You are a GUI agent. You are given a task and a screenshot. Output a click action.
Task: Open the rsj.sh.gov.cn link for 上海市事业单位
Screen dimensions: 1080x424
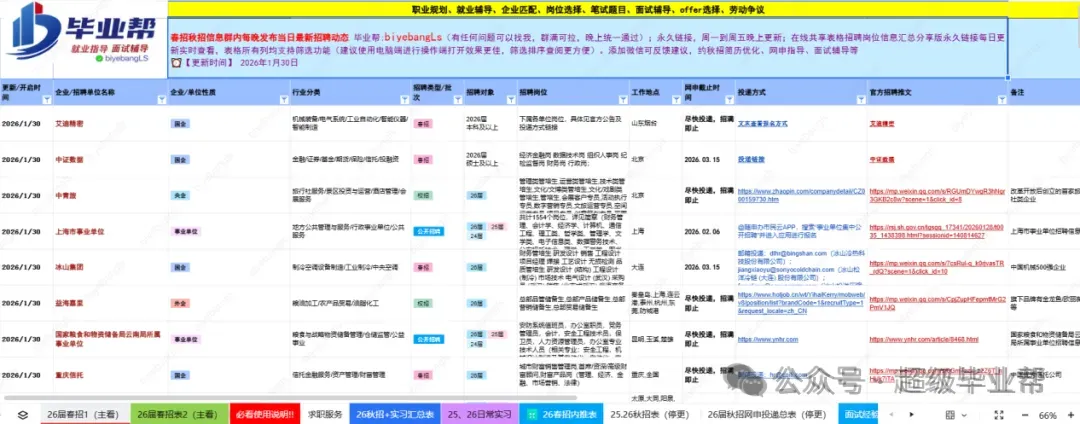tap(937, 231)
